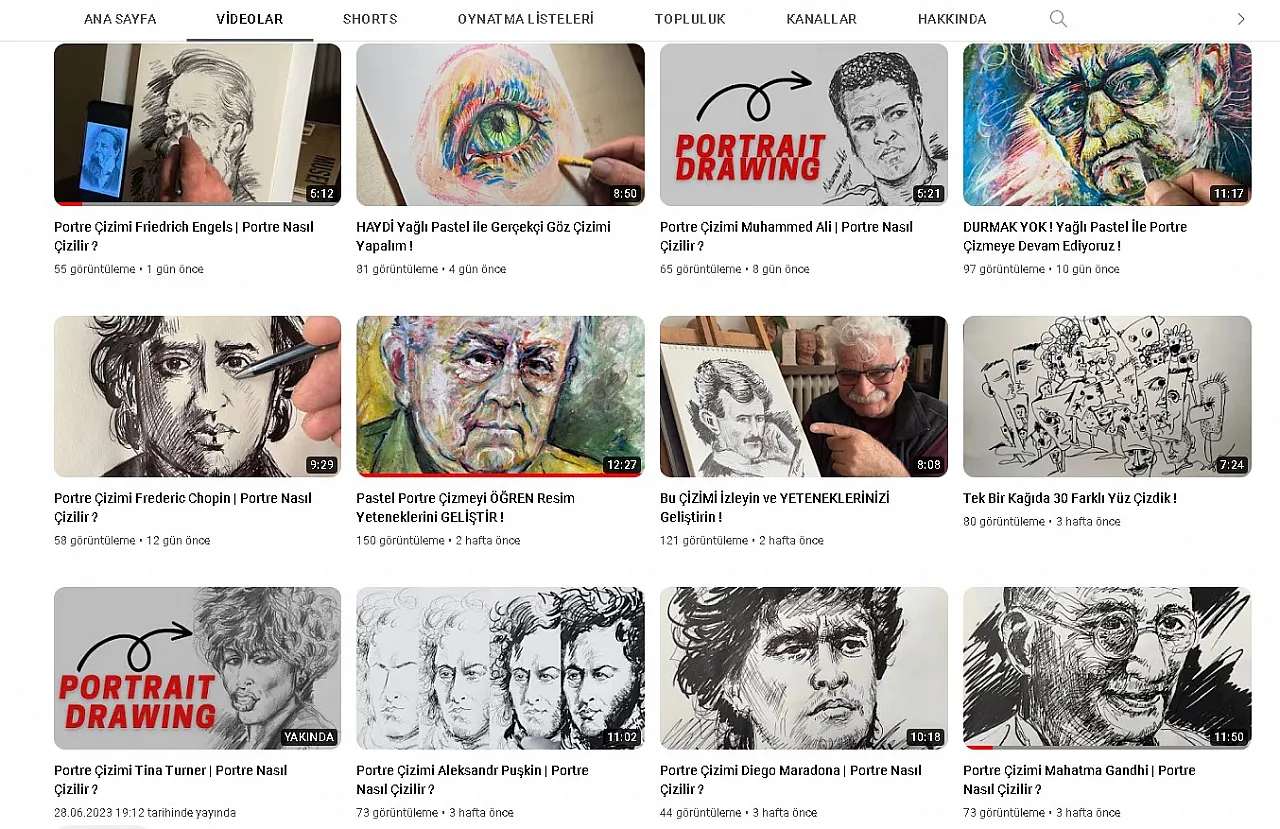Open title 'Bu ÇİZİMİ İzleyin ve YETENEKLERİNİZİ Geliştirin'

point(774,507)
